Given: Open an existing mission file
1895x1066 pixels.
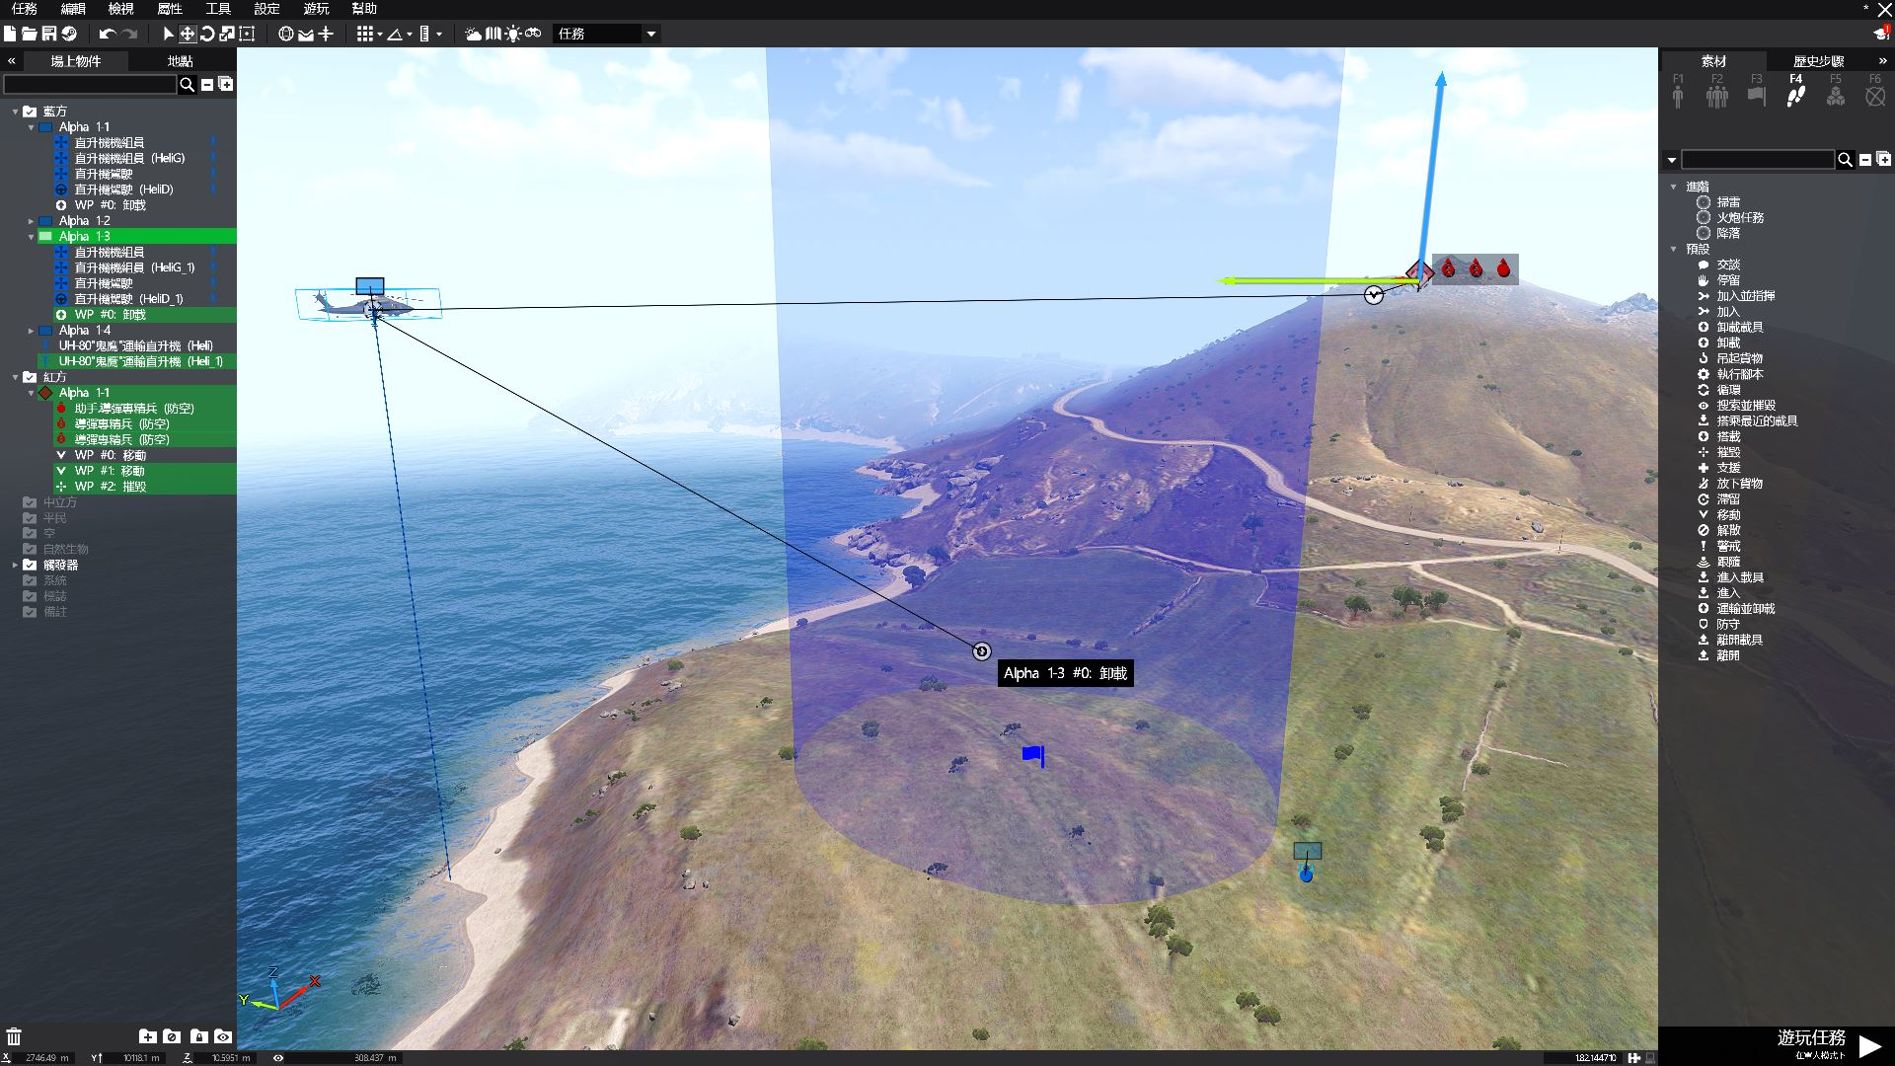Looking at the screenshot, I should click(30, 33).
